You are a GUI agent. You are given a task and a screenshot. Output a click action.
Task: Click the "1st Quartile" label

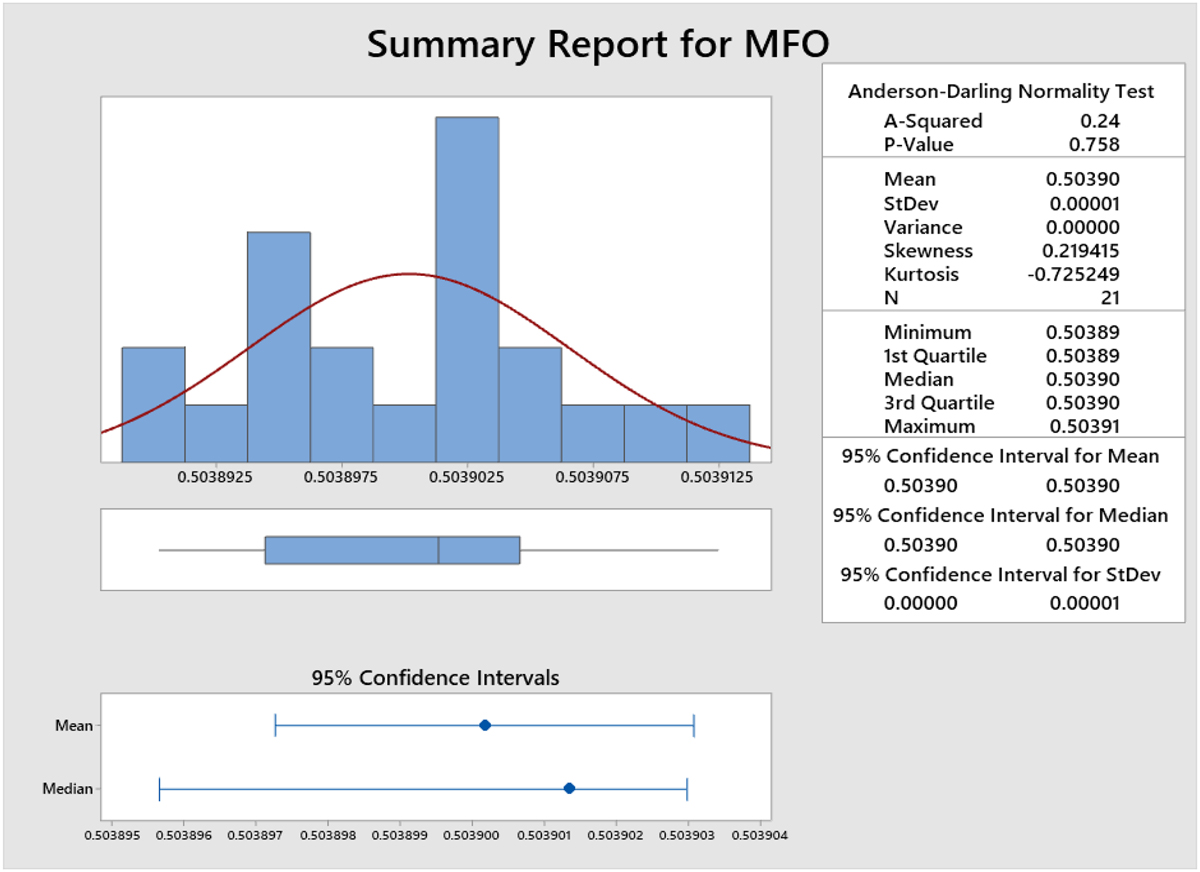click(x=935, y=356)
